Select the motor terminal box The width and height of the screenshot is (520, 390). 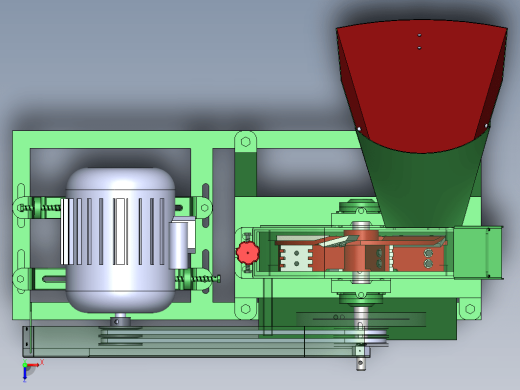tap(182, 242)
